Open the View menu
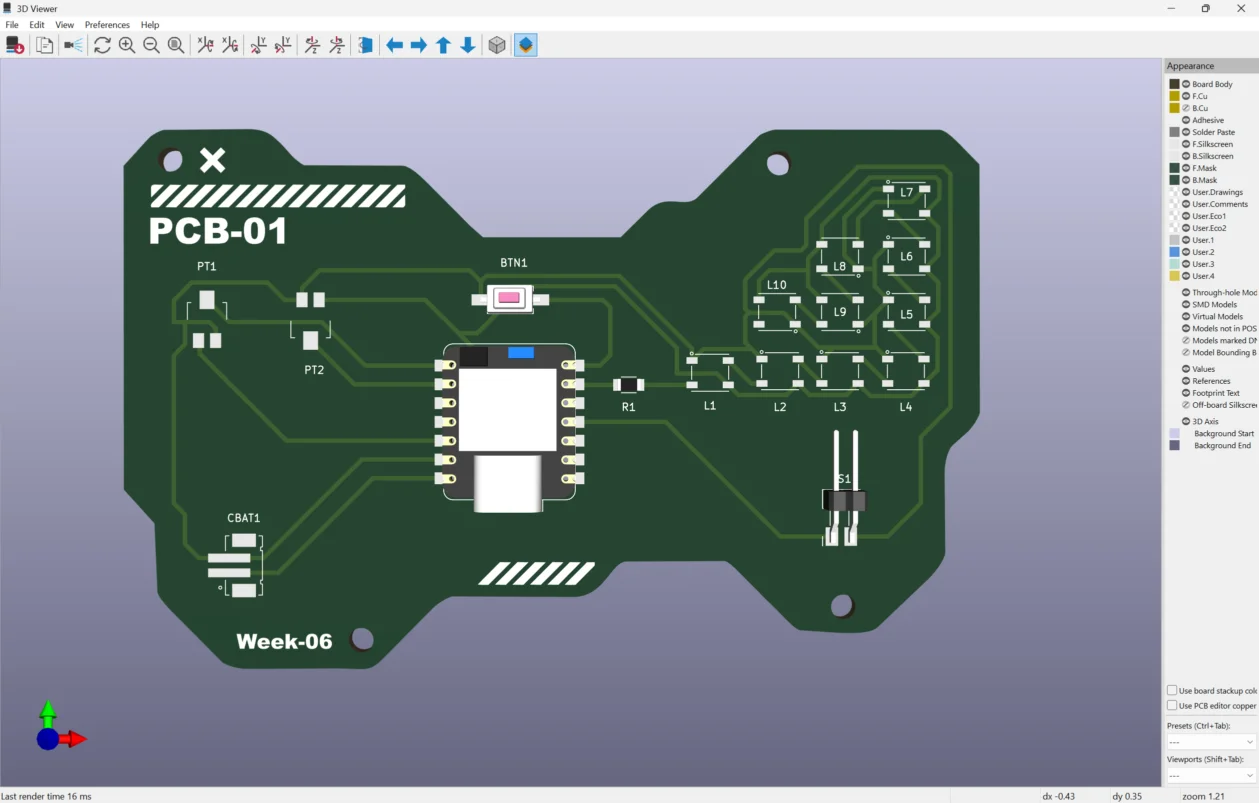This screenshot has width=1259, height=803. tap(64, 25)
